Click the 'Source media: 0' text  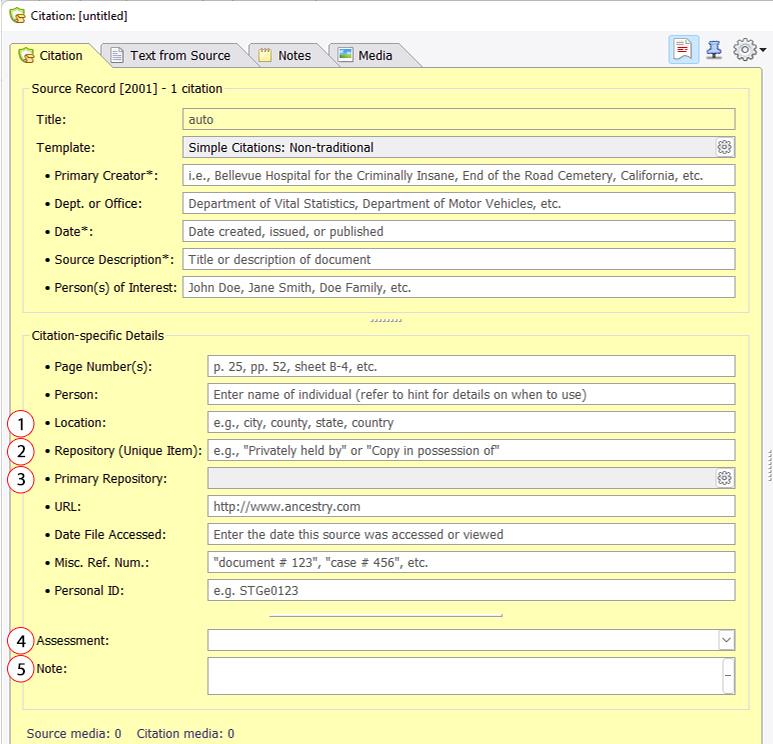[74, 734]
